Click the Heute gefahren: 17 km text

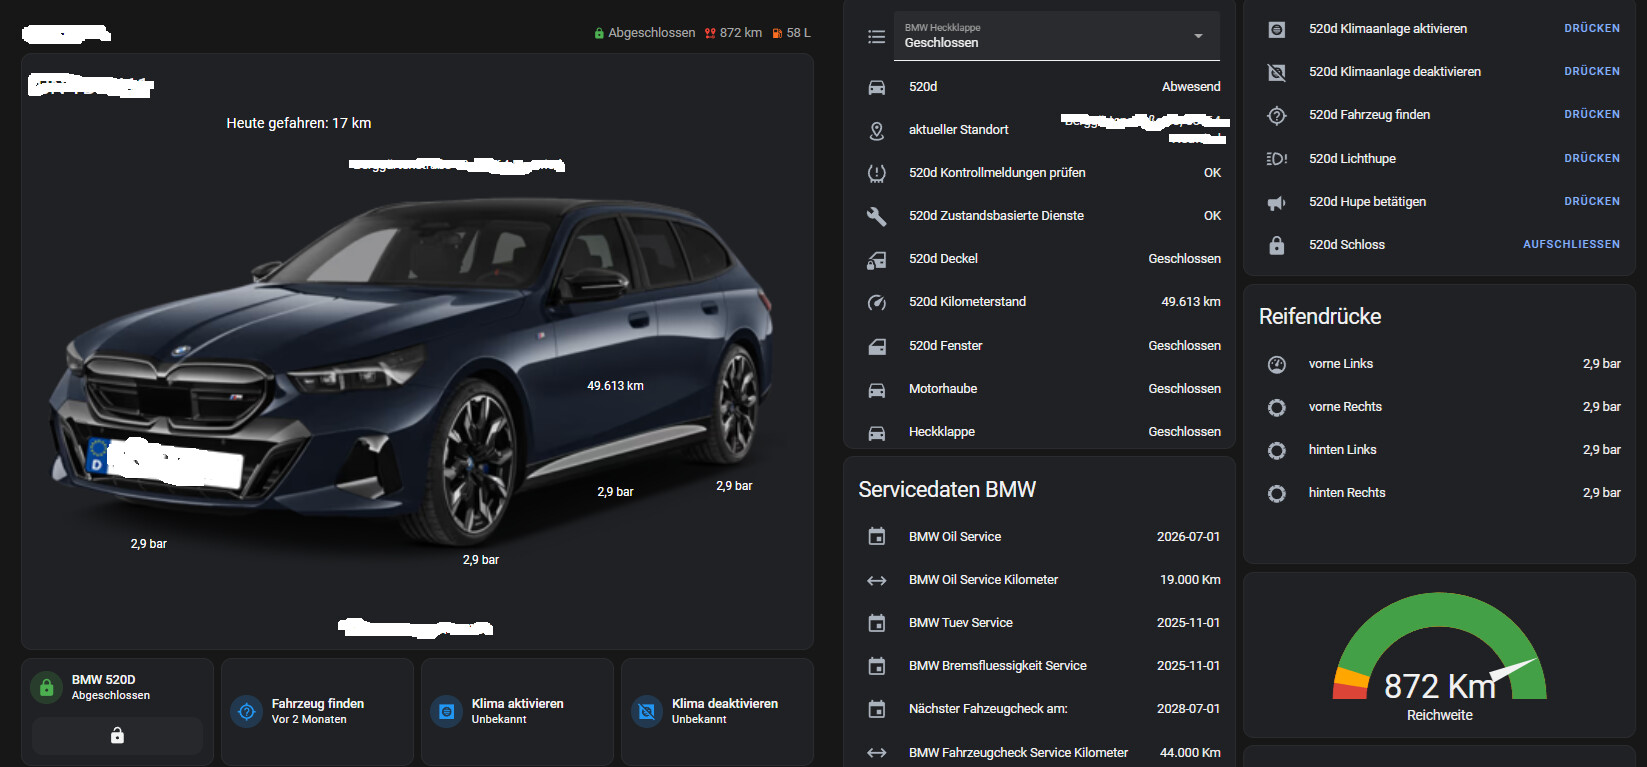point(299,123)
